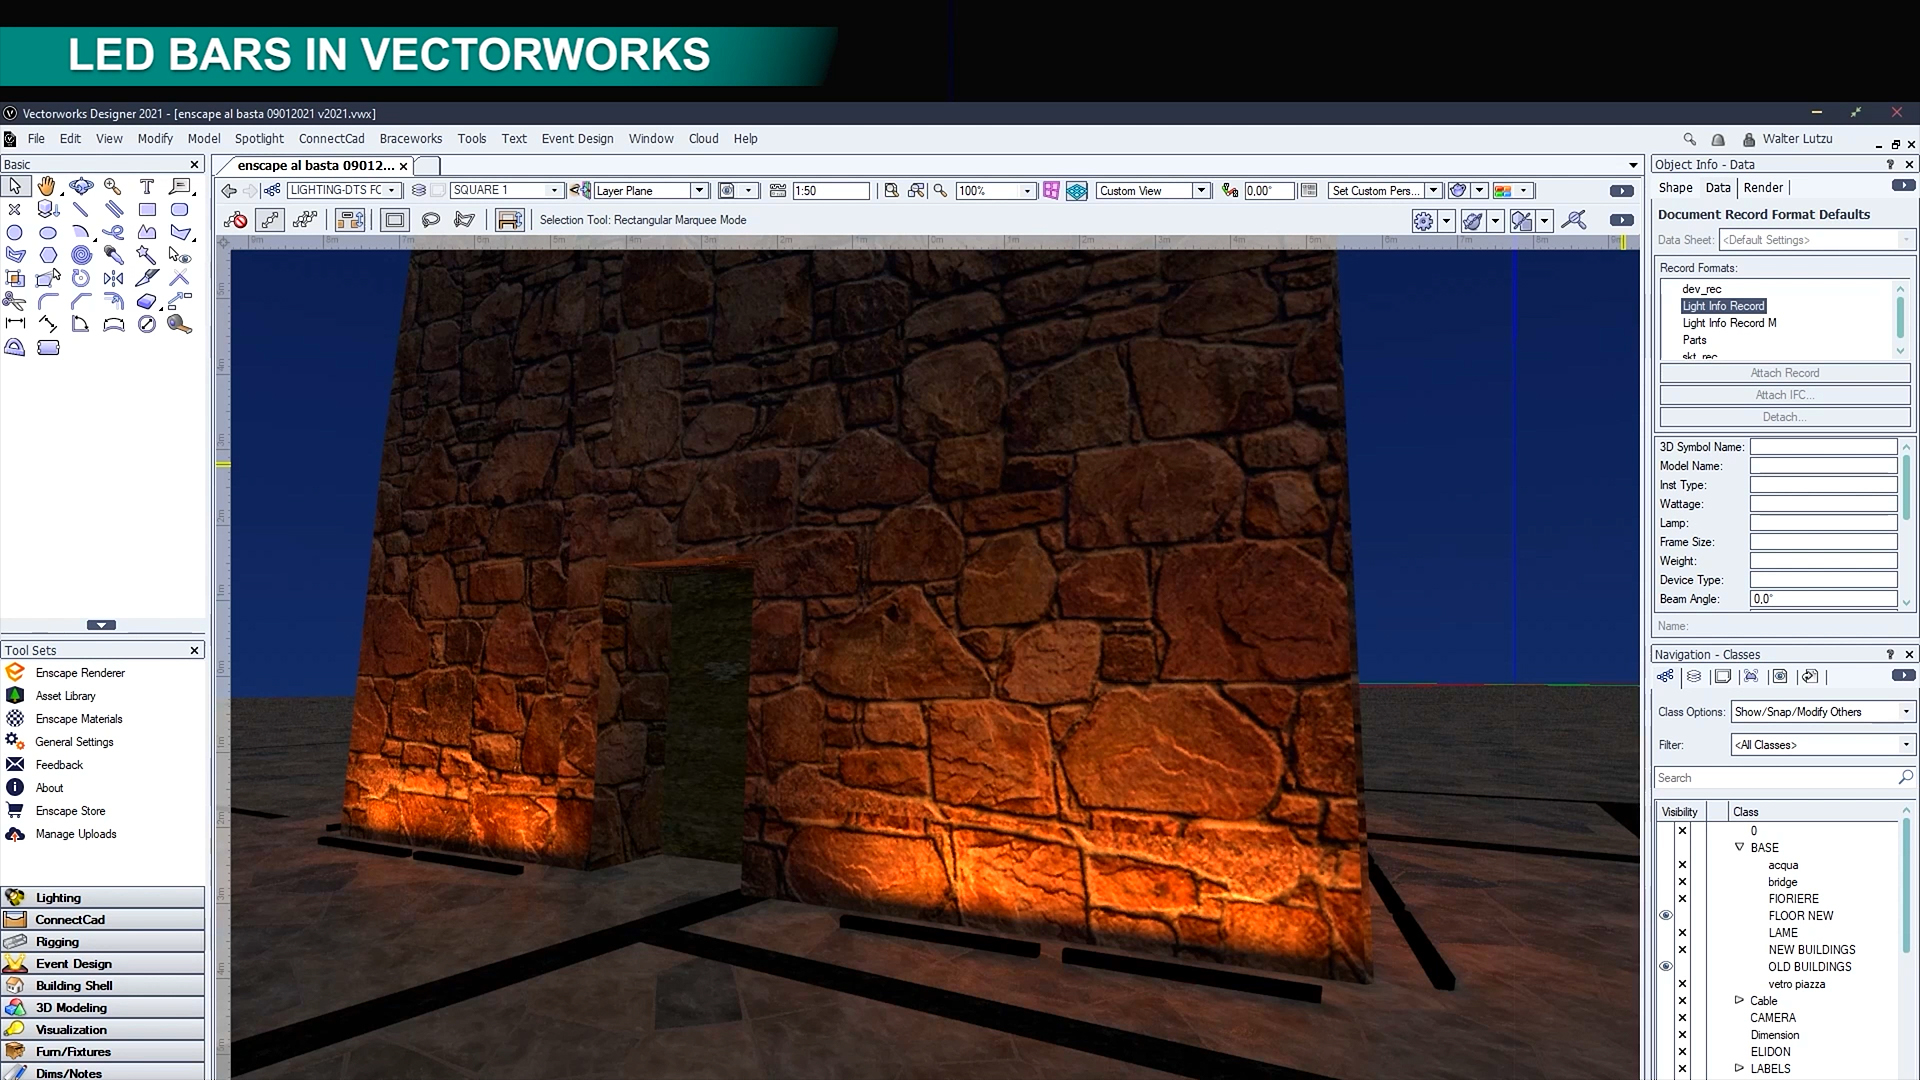Select the Regular Polygon hexagon tool

click(47, 255)
